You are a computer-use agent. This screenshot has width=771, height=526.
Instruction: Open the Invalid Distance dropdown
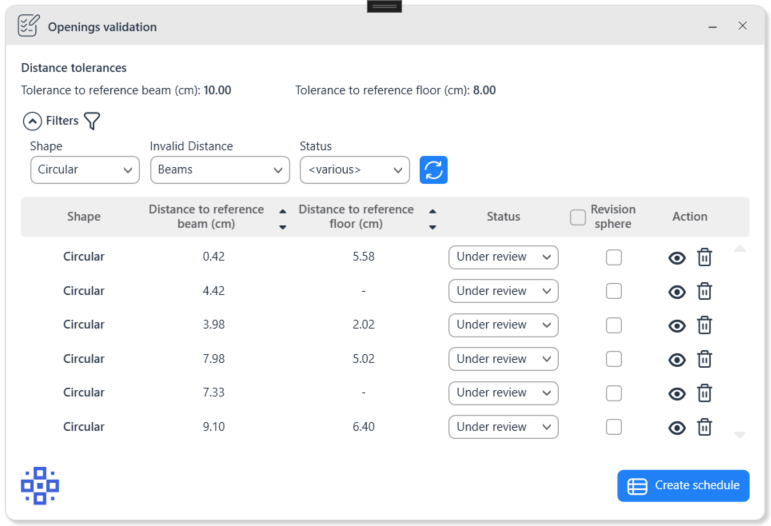(220, 170)
